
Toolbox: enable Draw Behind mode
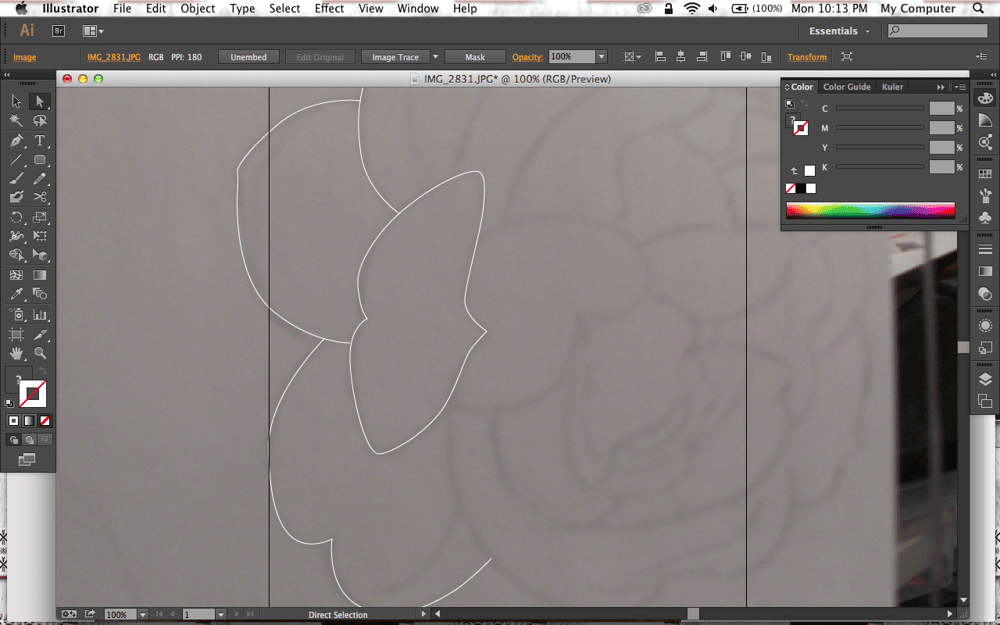(29, 440)
